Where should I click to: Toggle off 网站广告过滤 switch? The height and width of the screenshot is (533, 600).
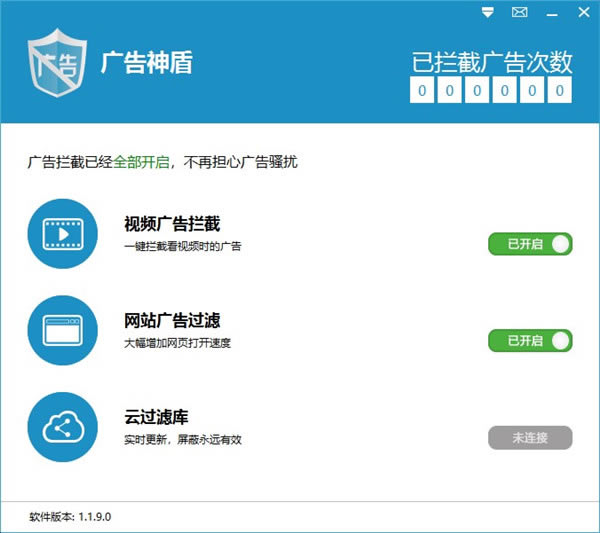(x=530, y=341)
